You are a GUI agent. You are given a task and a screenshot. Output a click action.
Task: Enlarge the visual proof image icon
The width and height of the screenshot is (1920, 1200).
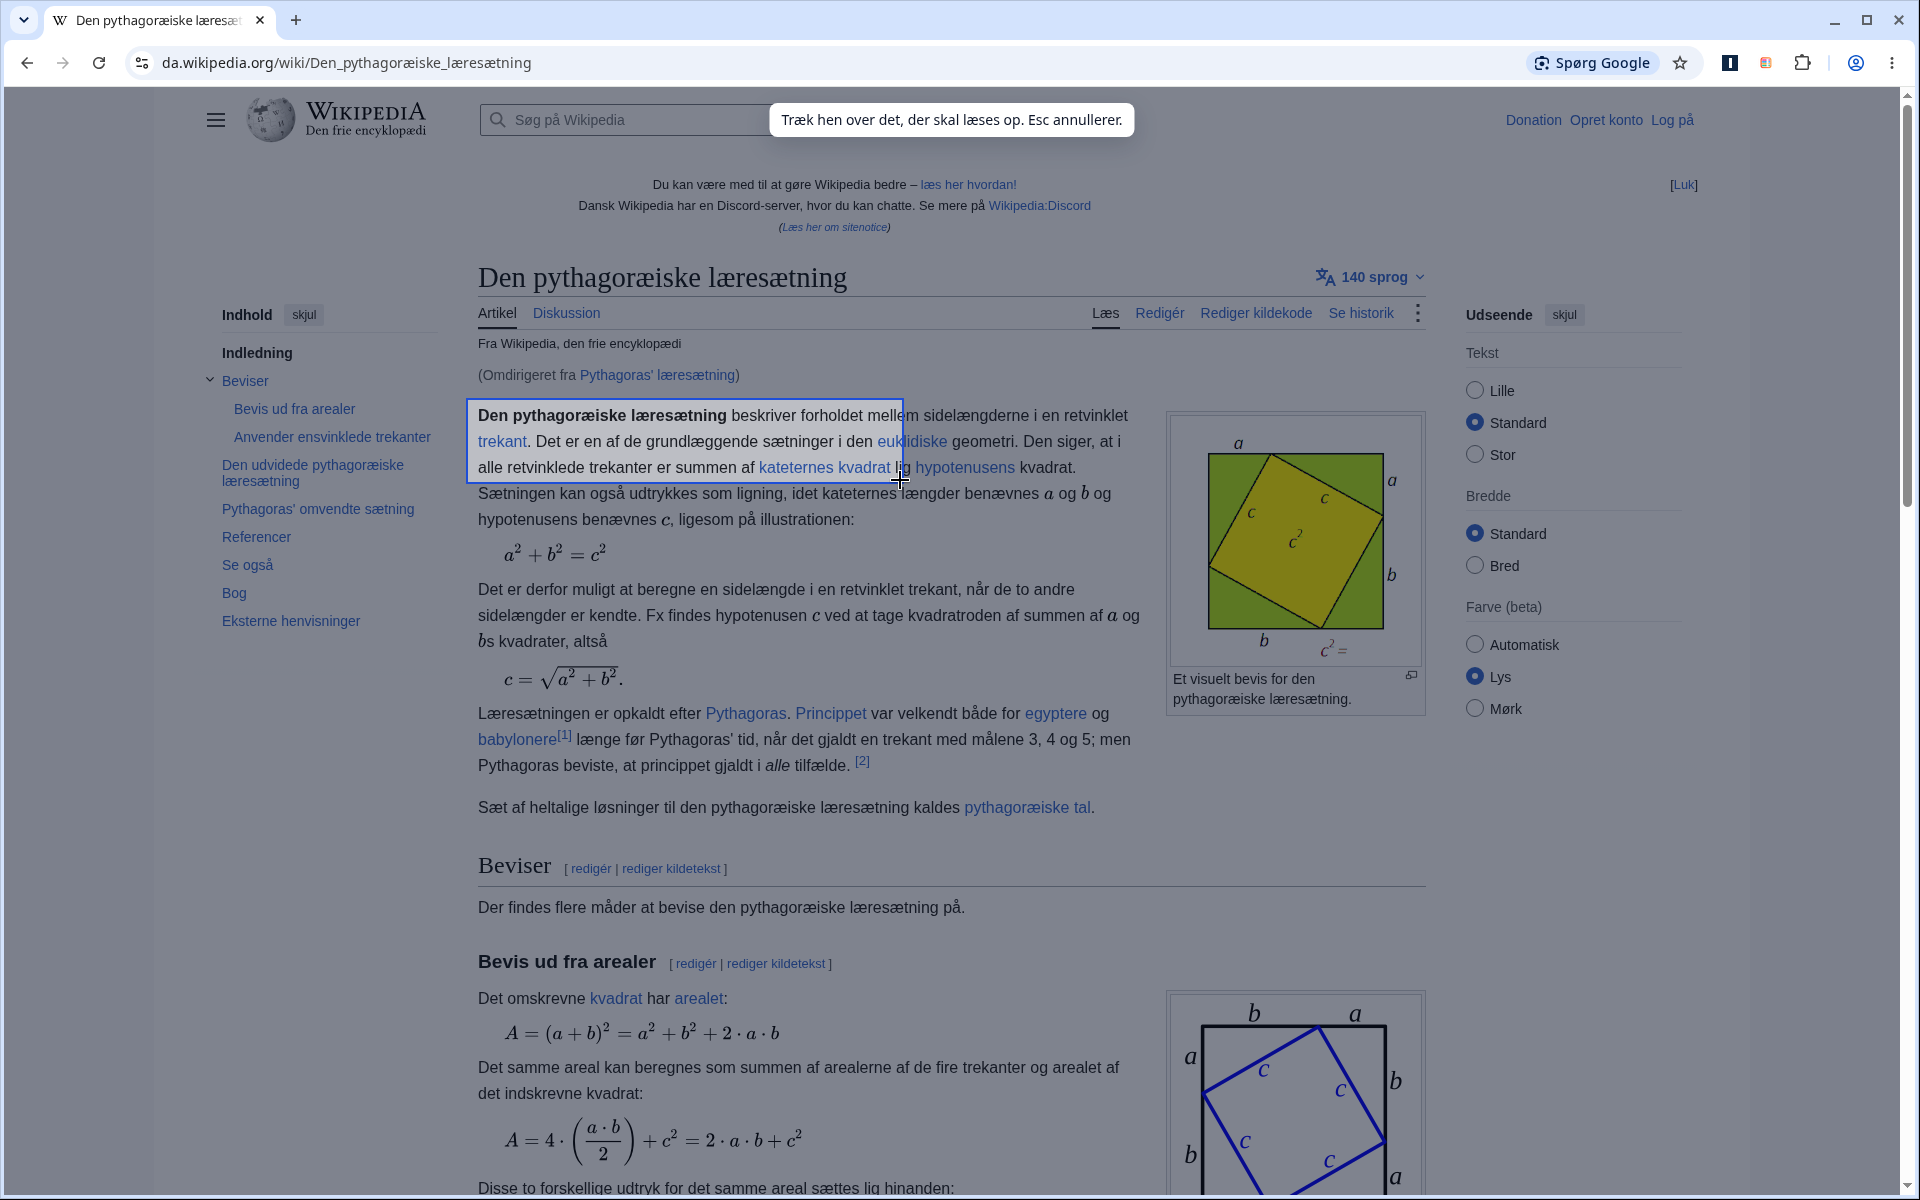(1412, 676)
